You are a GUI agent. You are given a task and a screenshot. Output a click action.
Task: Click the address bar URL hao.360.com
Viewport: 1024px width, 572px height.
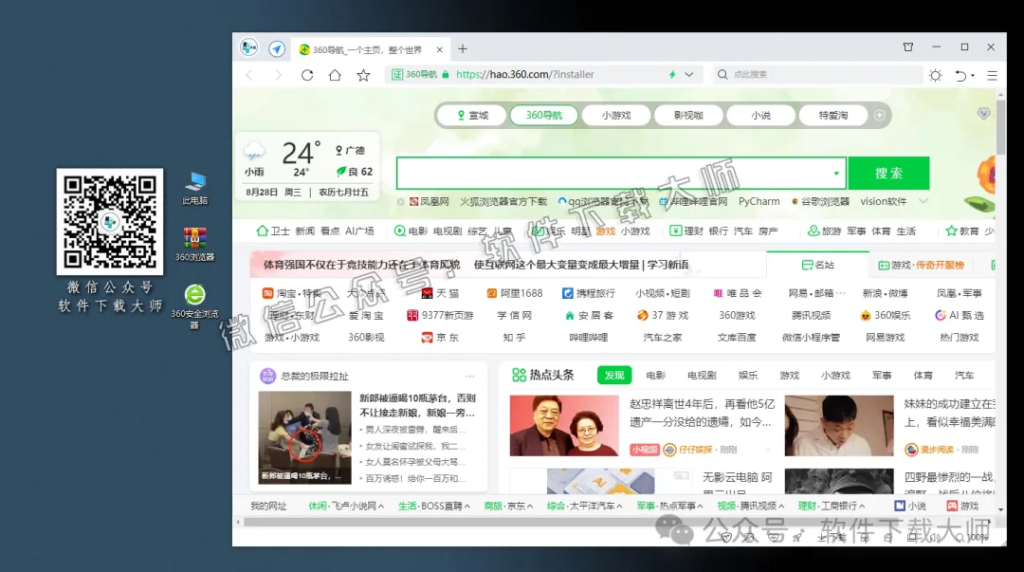click(524, 74)
